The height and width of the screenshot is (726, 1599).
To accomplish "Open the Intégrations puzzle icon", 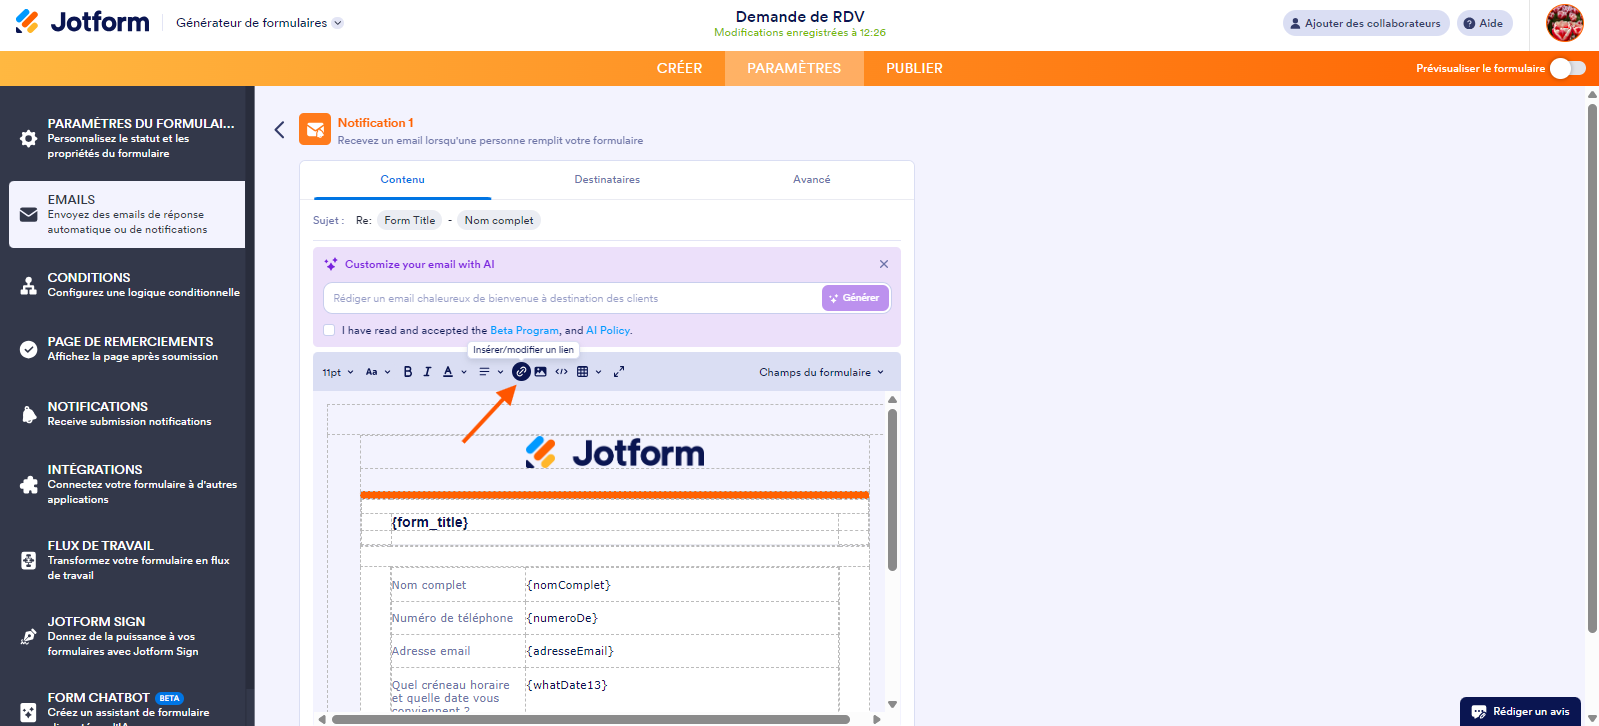I will tap(29, 484).
